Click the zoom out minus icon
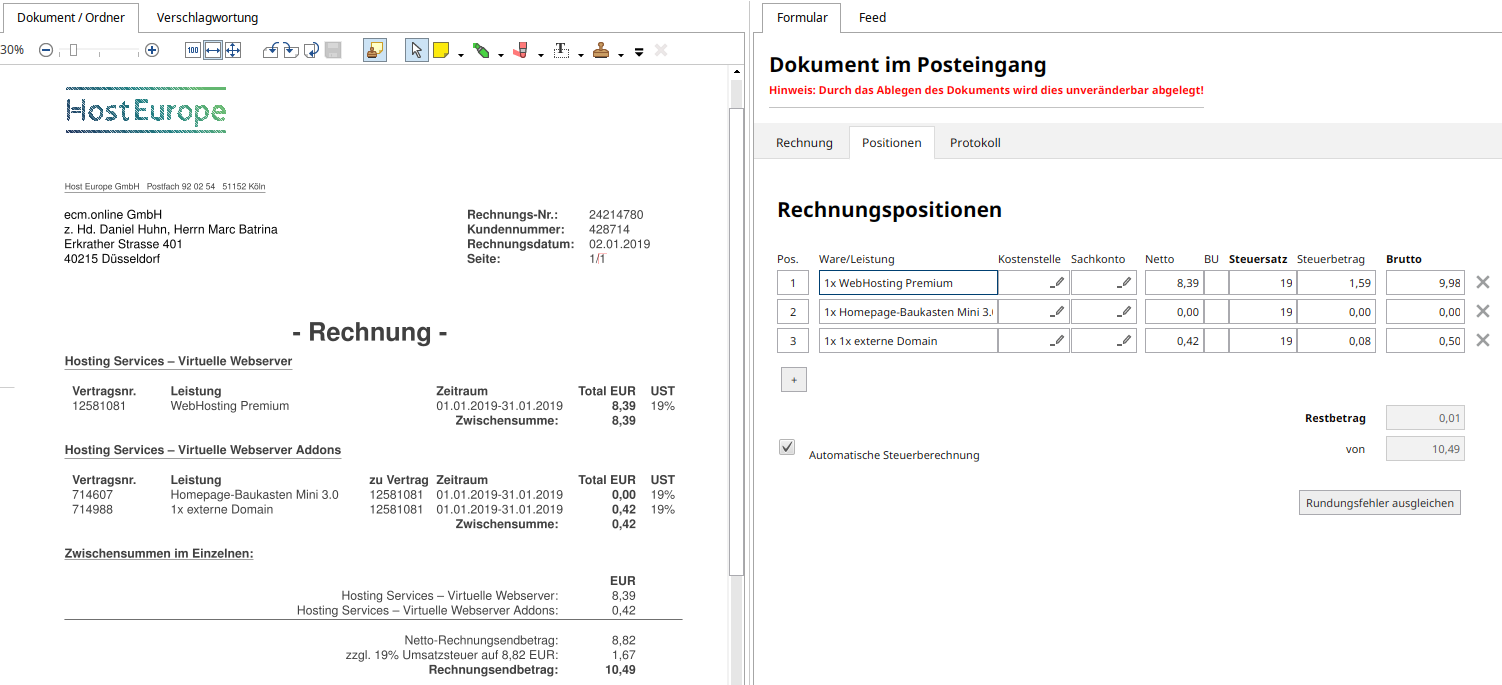The width and height of the screenshot is (1502, 685). tap(46, 50)
